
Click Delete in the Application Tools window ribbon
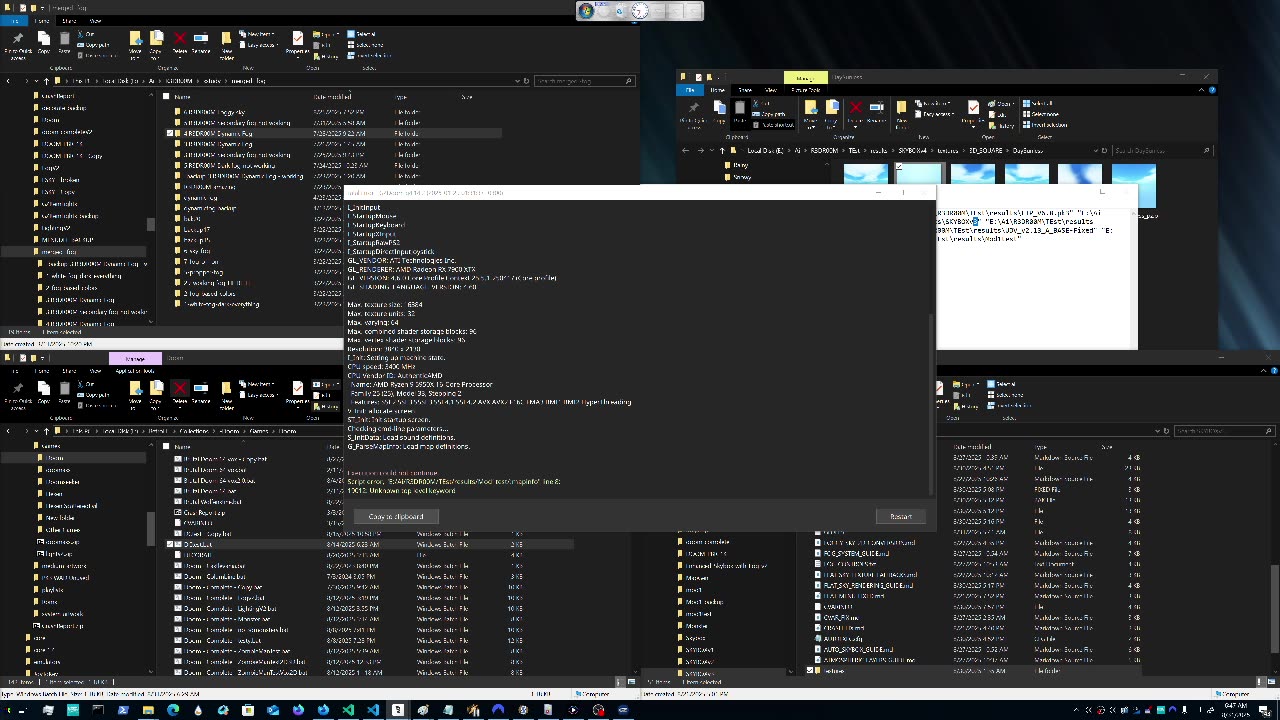[180, 394]
